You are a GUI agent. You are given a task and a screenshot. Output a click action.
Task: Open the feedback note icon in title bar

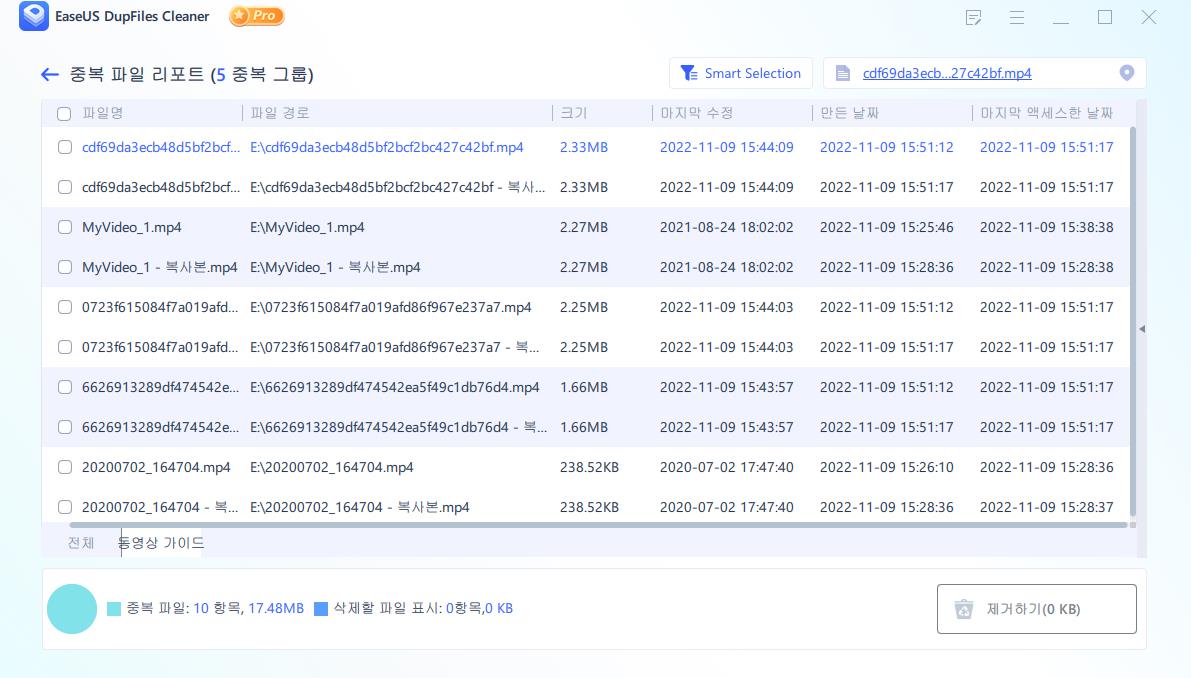point(973,18)
